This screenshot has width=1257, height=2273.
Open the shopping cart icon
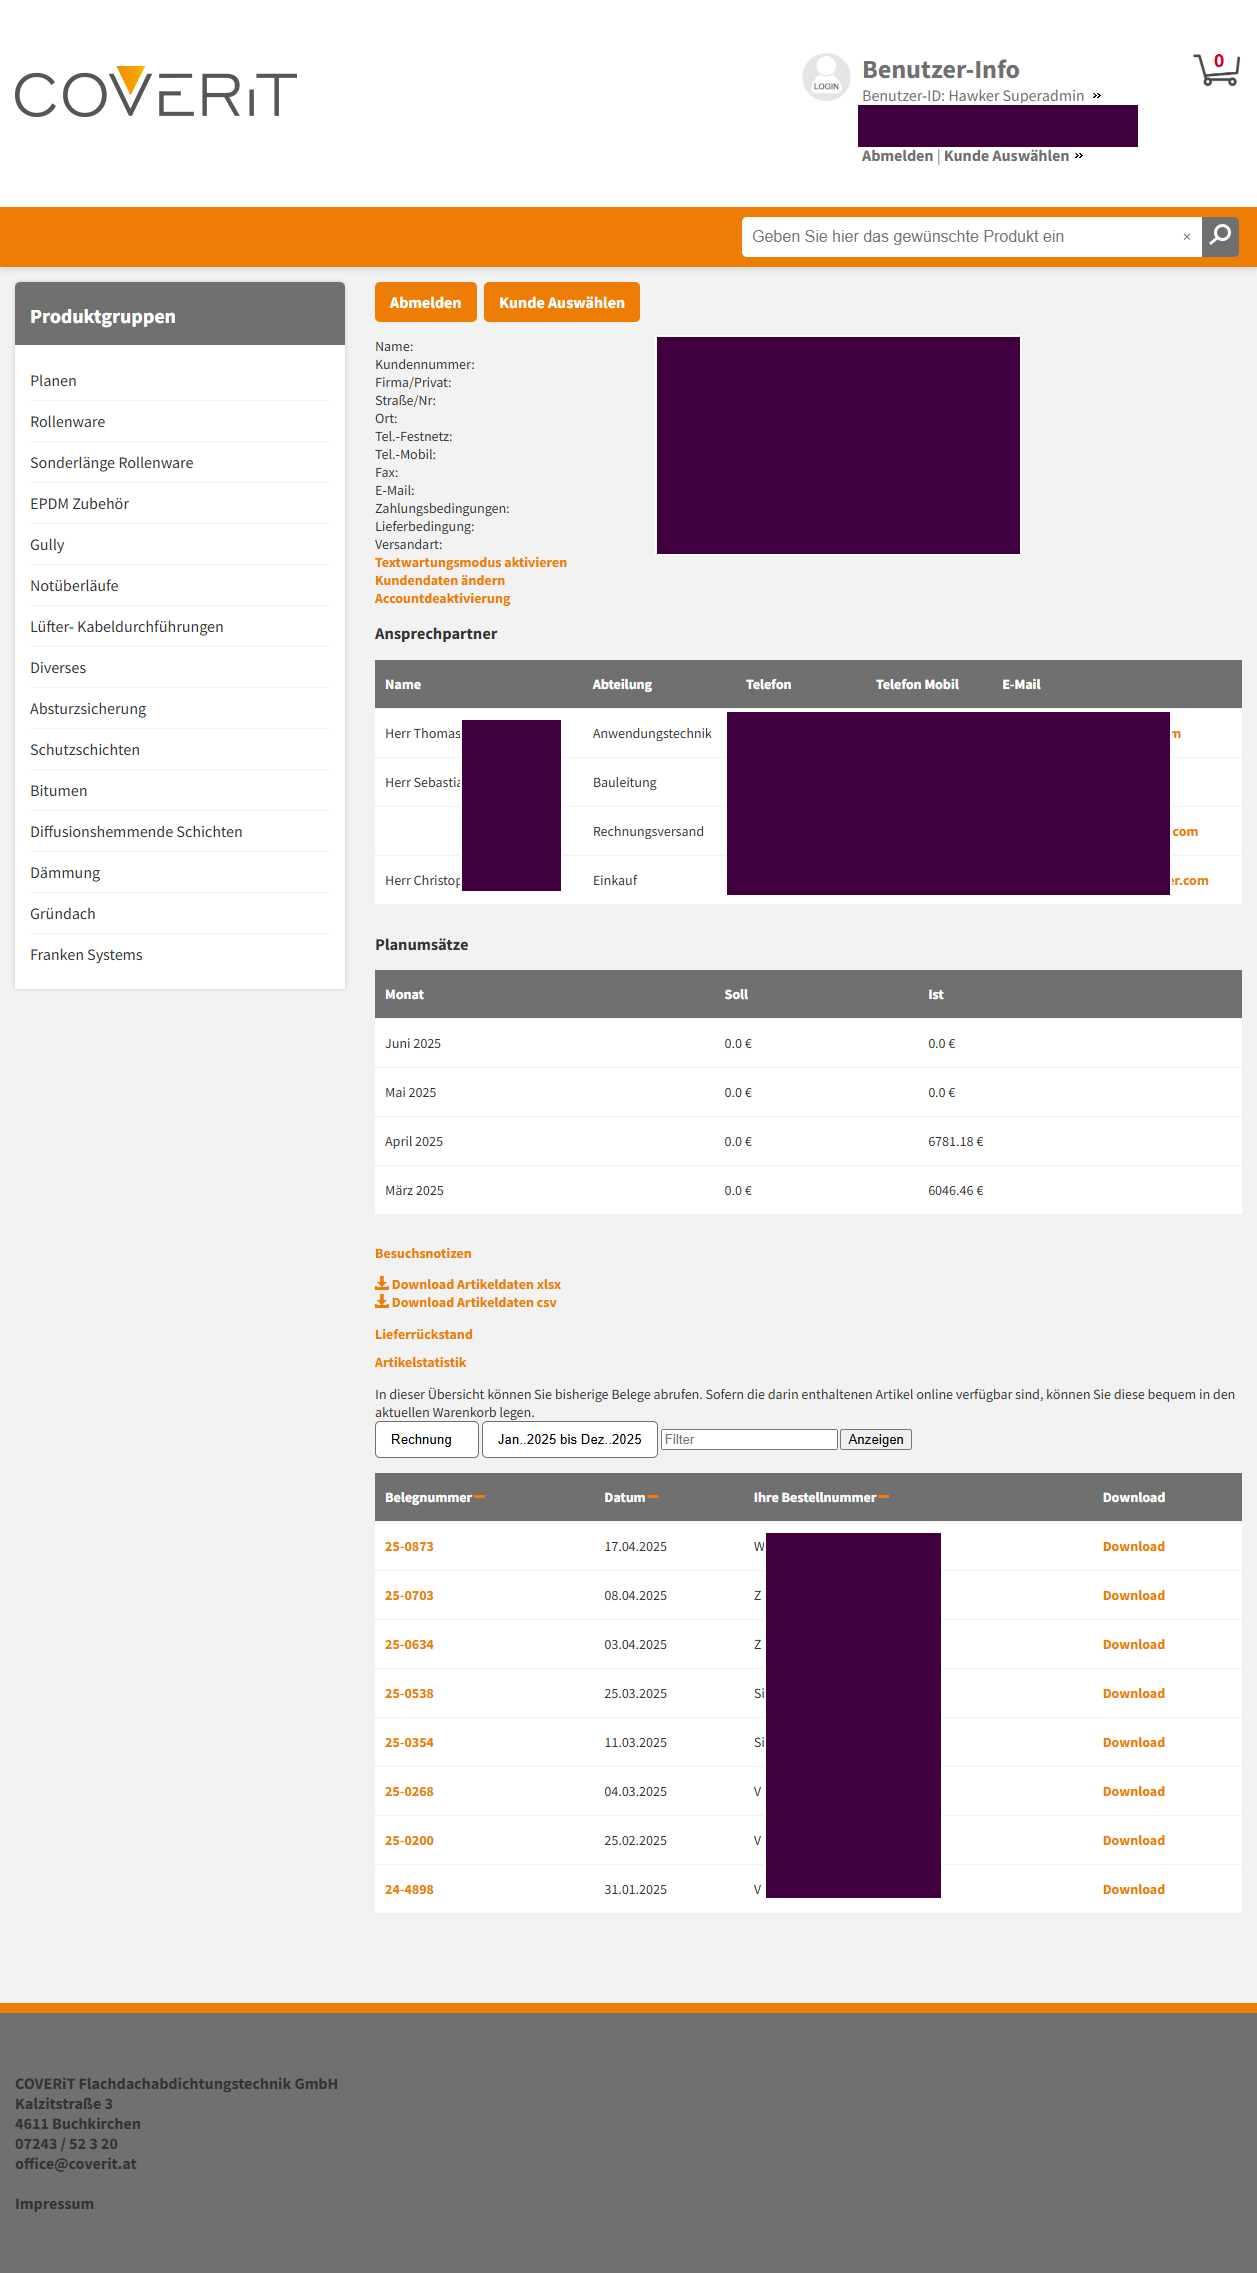(x=1216, y=70)
